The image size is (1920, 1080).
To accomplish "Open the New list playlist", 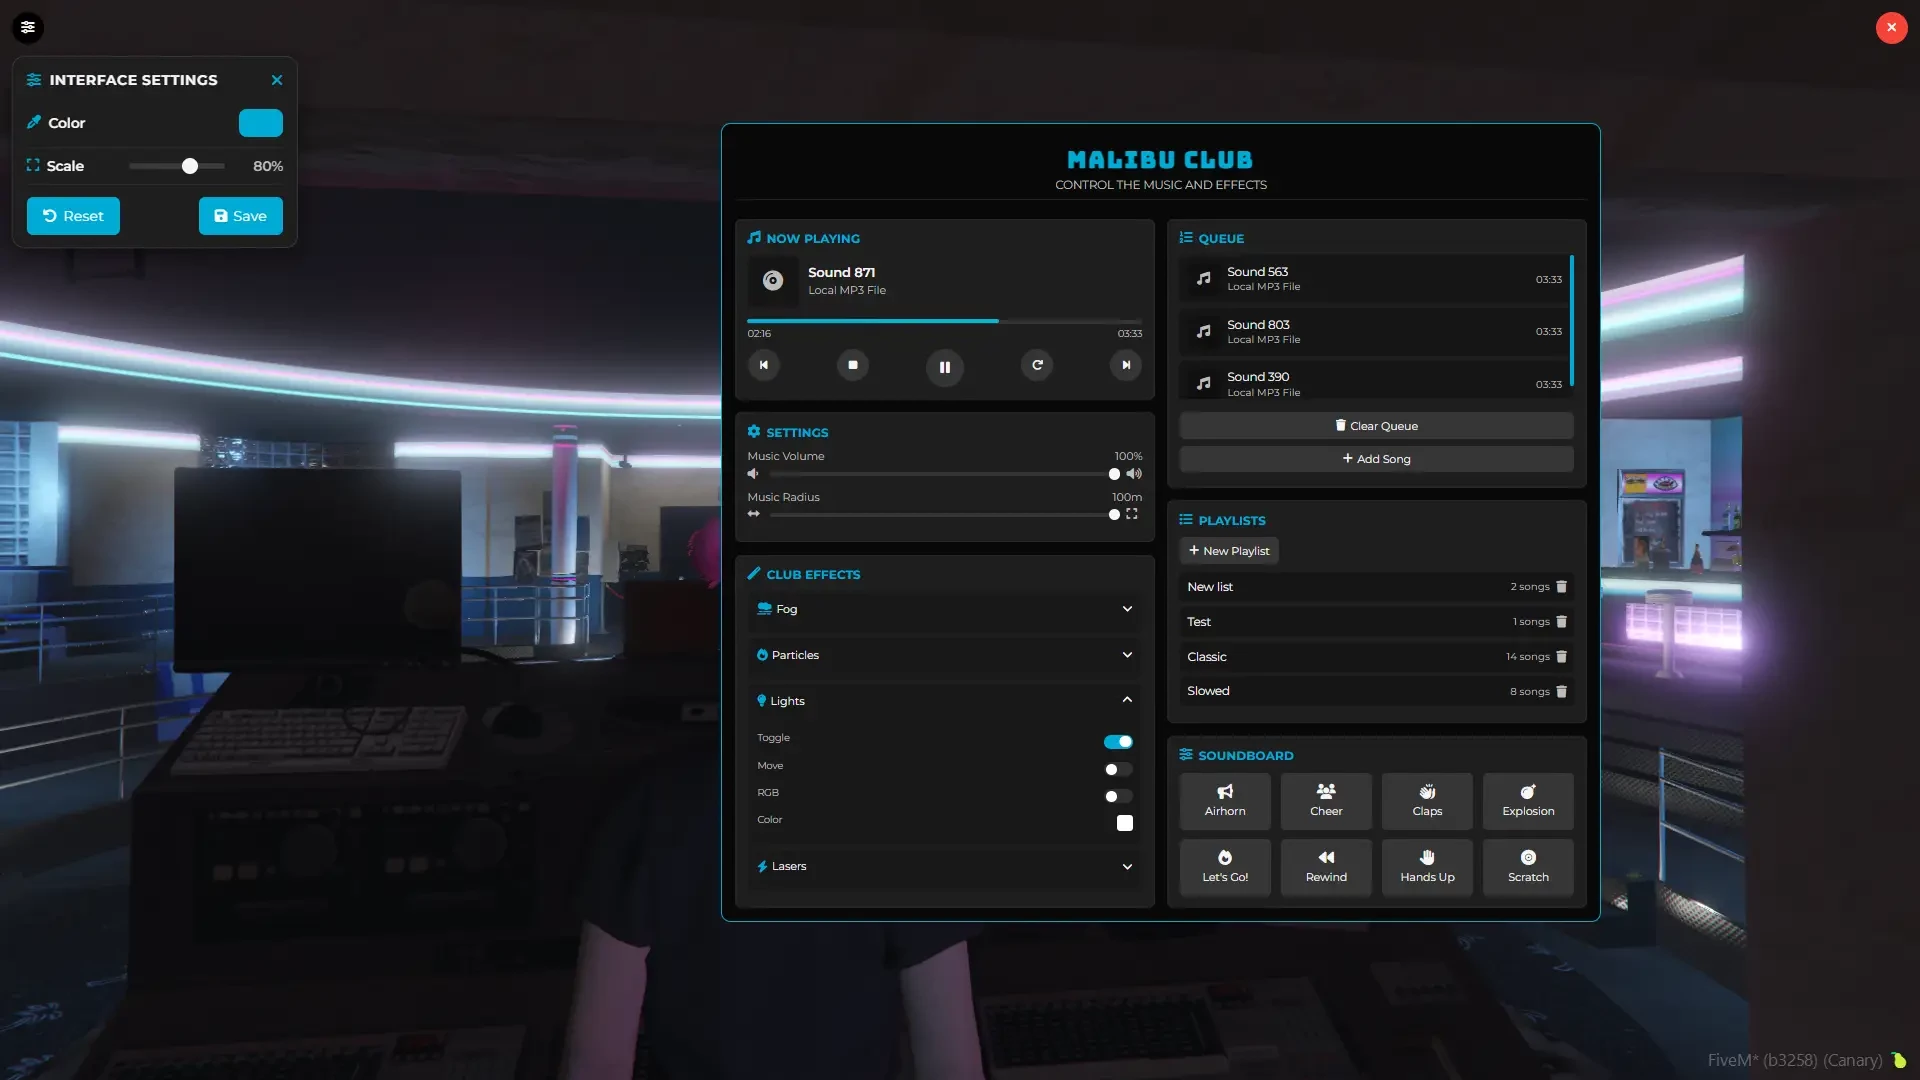I will coord(1376,587).
